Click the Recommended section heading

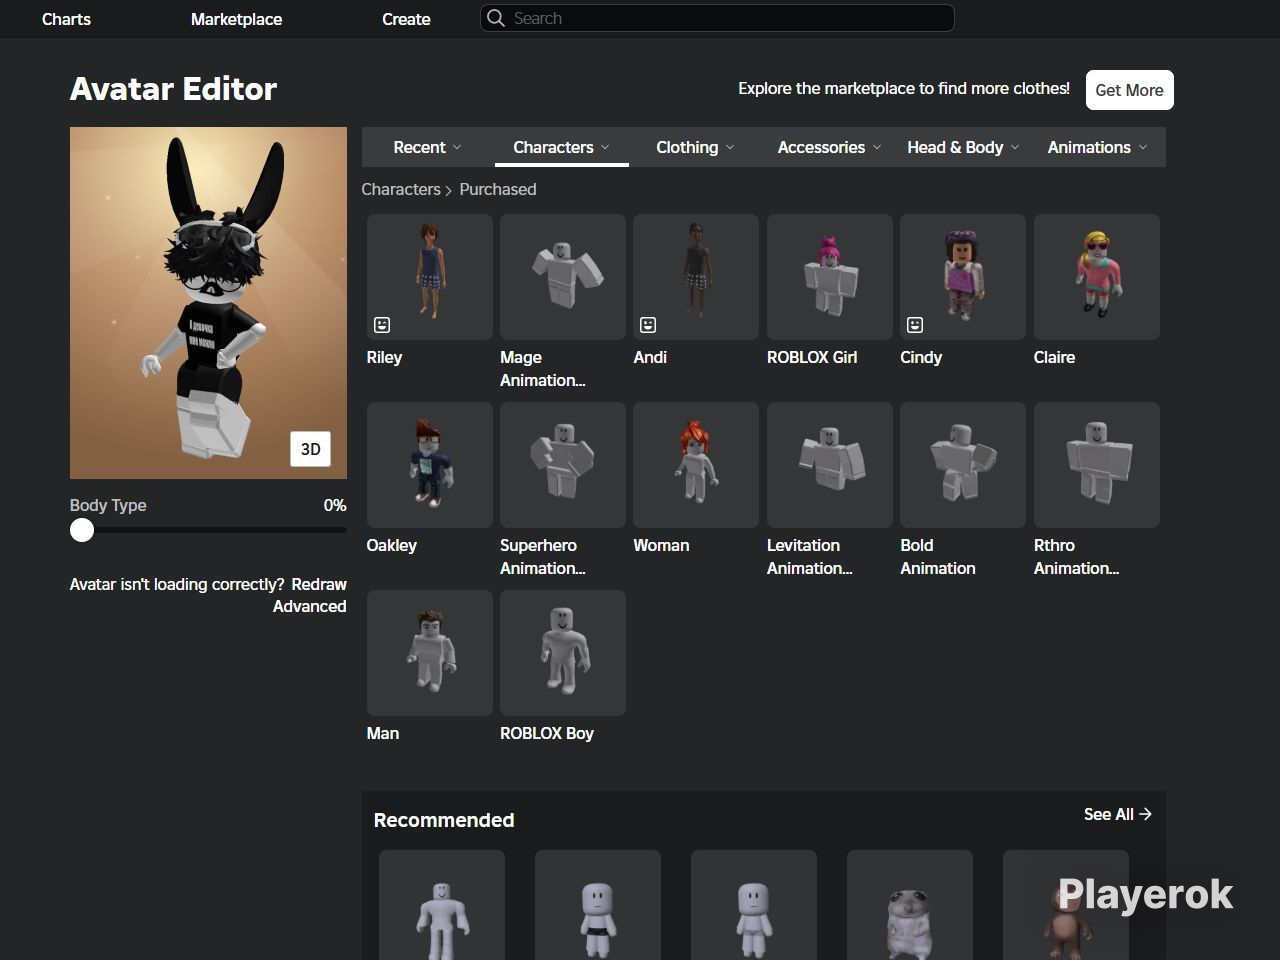pyautogui.click(x=444, y=820)
